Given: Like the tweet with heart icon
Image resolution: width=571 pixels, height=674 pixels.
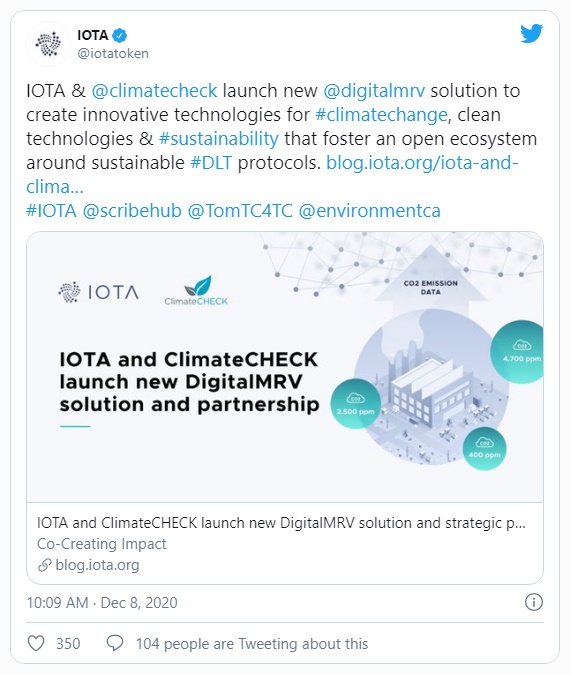Looking at the screenshot, I should point(36,643).
